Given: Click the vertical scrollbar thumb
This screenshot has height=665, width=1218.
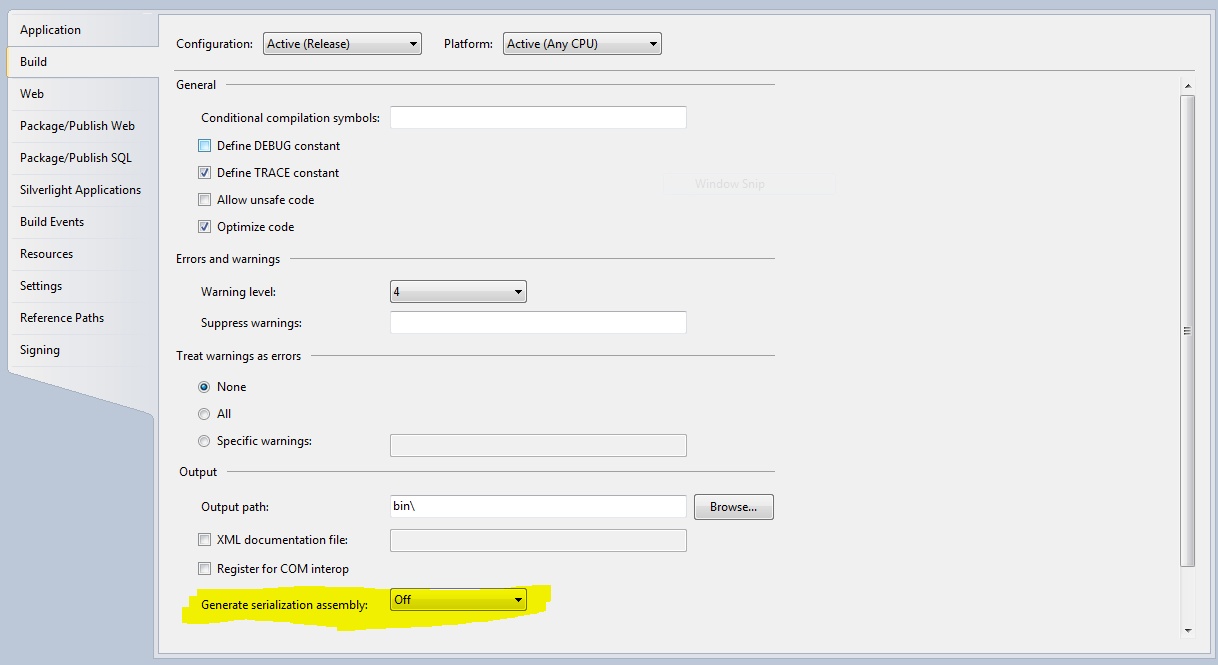Looking at the screenshot, I should 1188,330.
